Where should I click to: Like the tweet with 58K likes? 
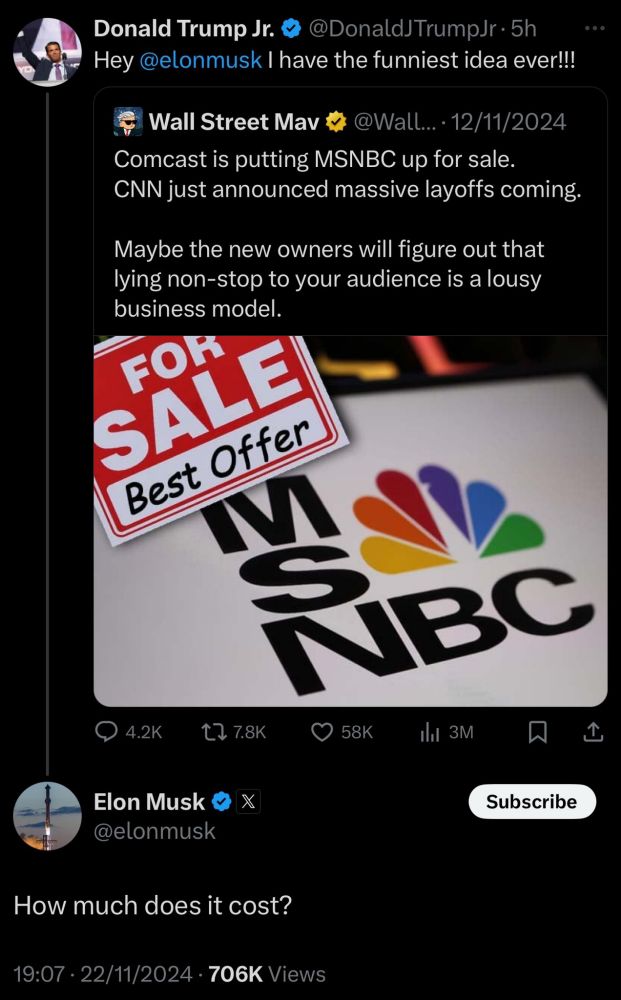point(322,733)
